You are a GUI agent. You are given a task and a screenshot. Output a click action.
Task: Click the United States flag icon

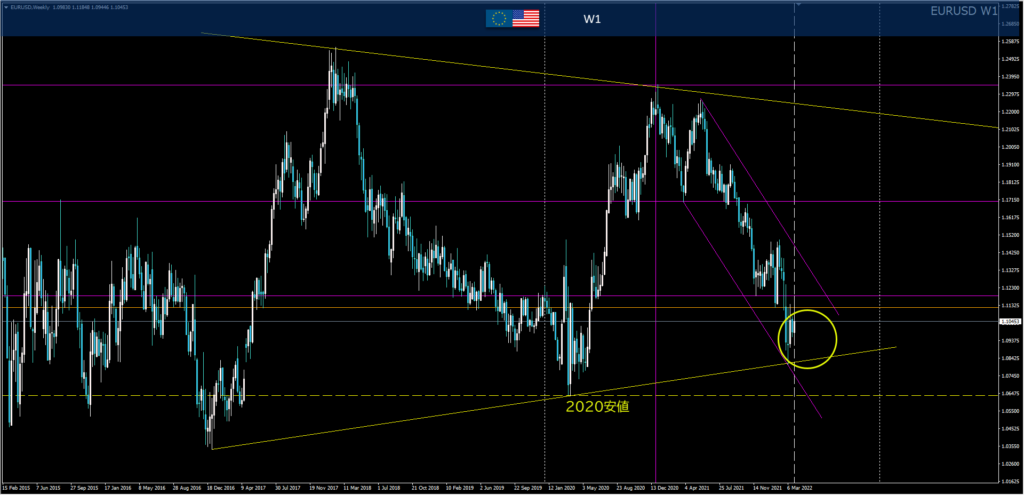click(x=526, y=18)
